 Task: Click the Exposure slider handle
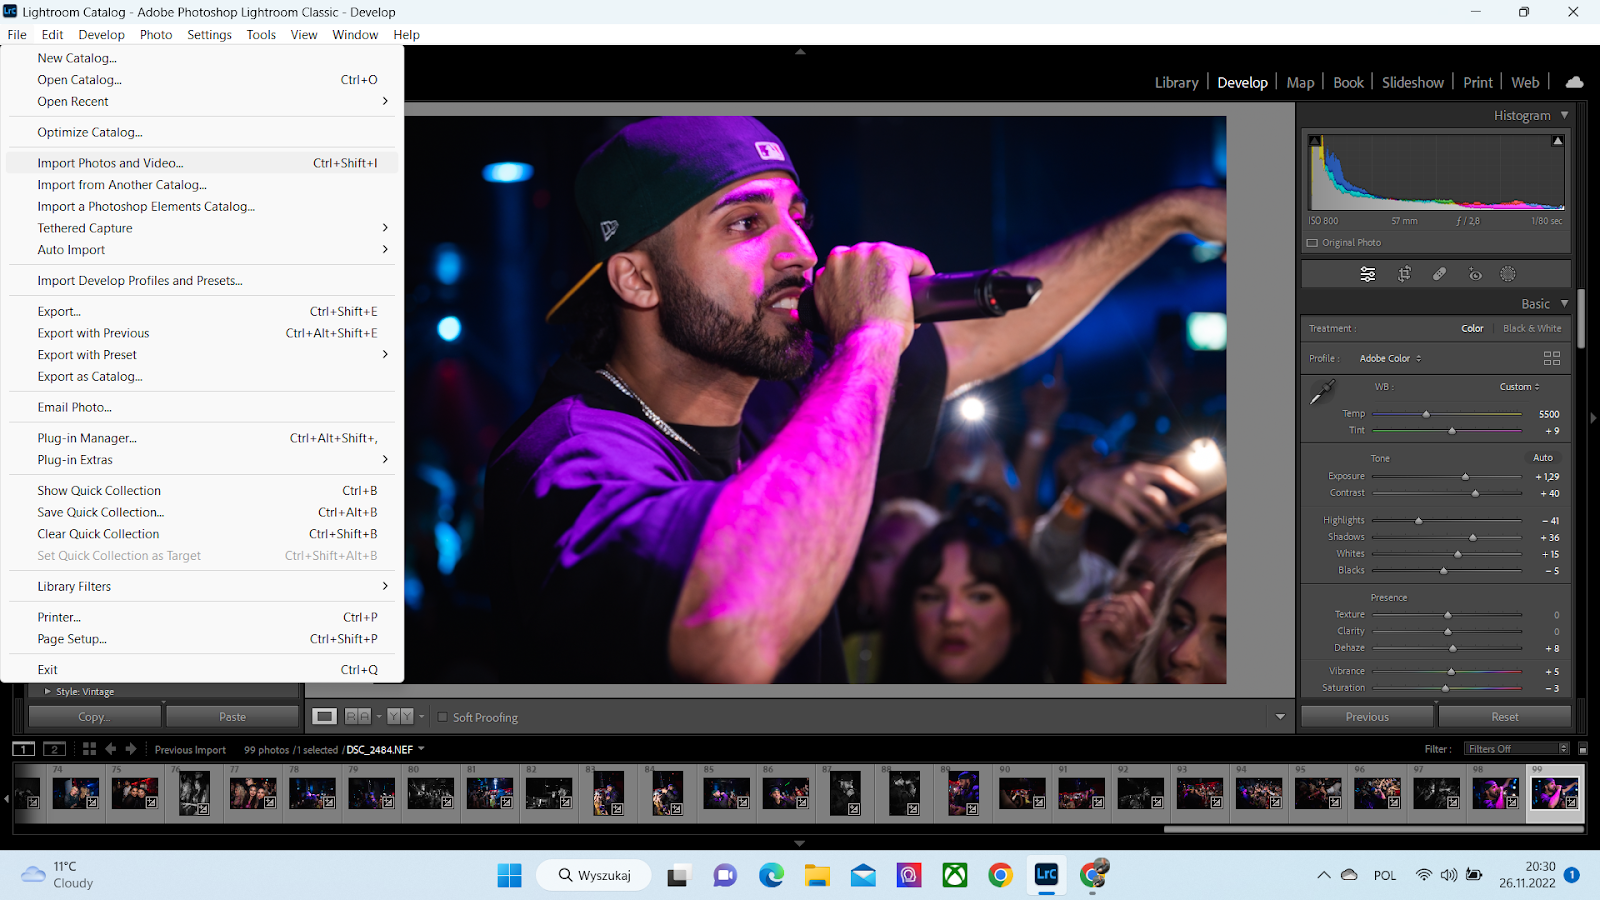pyautogui.click(x=1466, y=477)
